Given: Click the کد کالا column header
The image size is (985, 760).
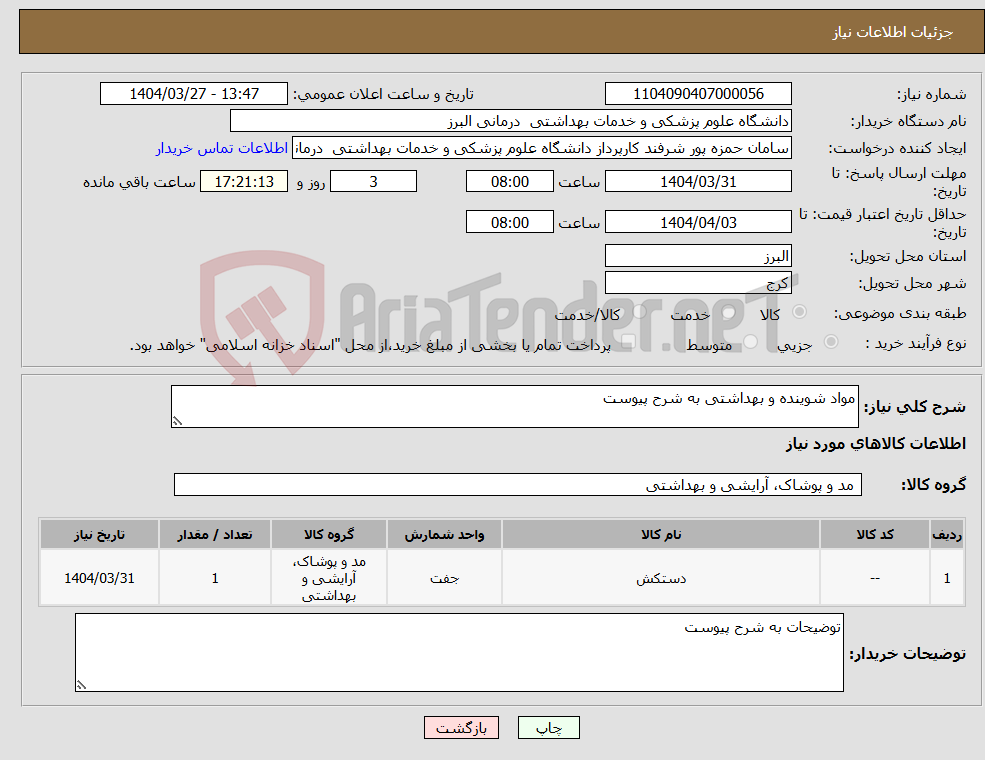Looking at the screenshot, I should [874, 535].
